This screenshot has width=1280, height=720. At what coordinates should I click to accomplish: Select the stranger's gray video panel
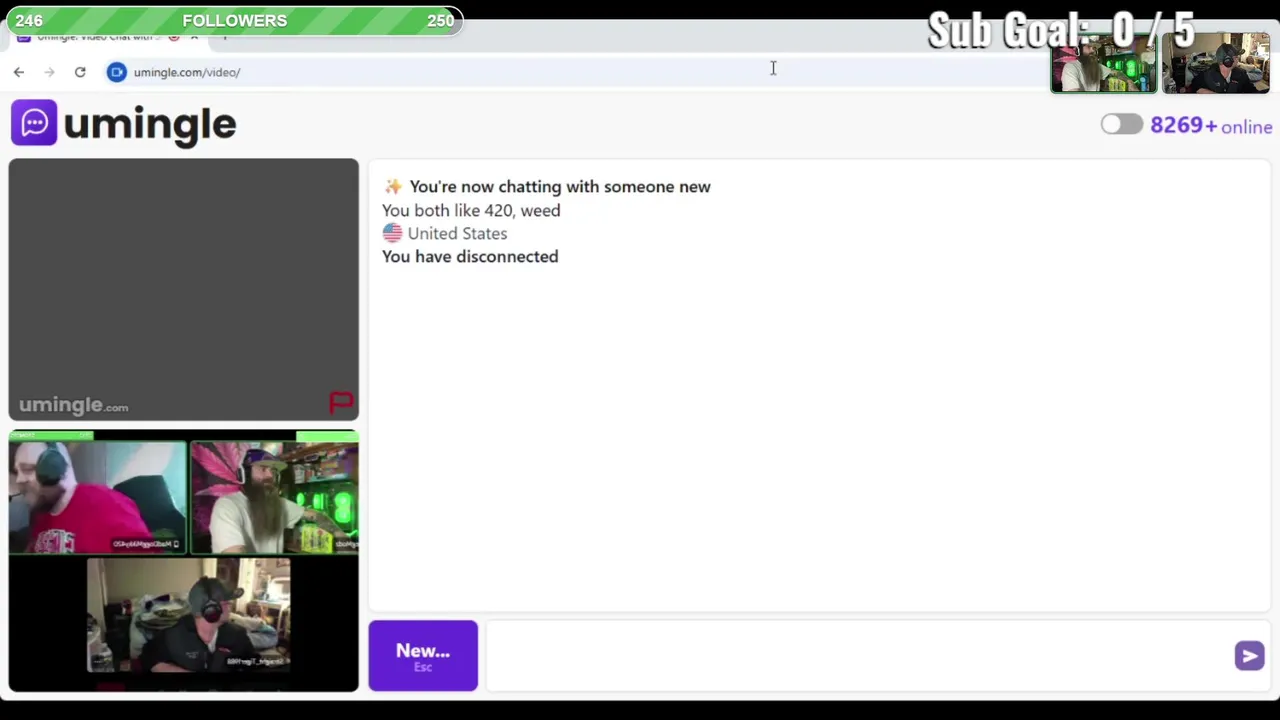click(184, 289)
